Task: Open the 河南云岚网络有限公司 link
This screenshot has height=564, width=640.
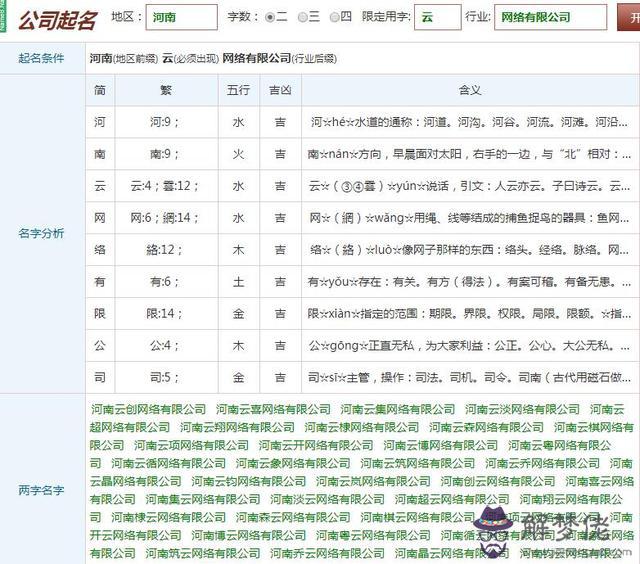Action: (373, 481)
